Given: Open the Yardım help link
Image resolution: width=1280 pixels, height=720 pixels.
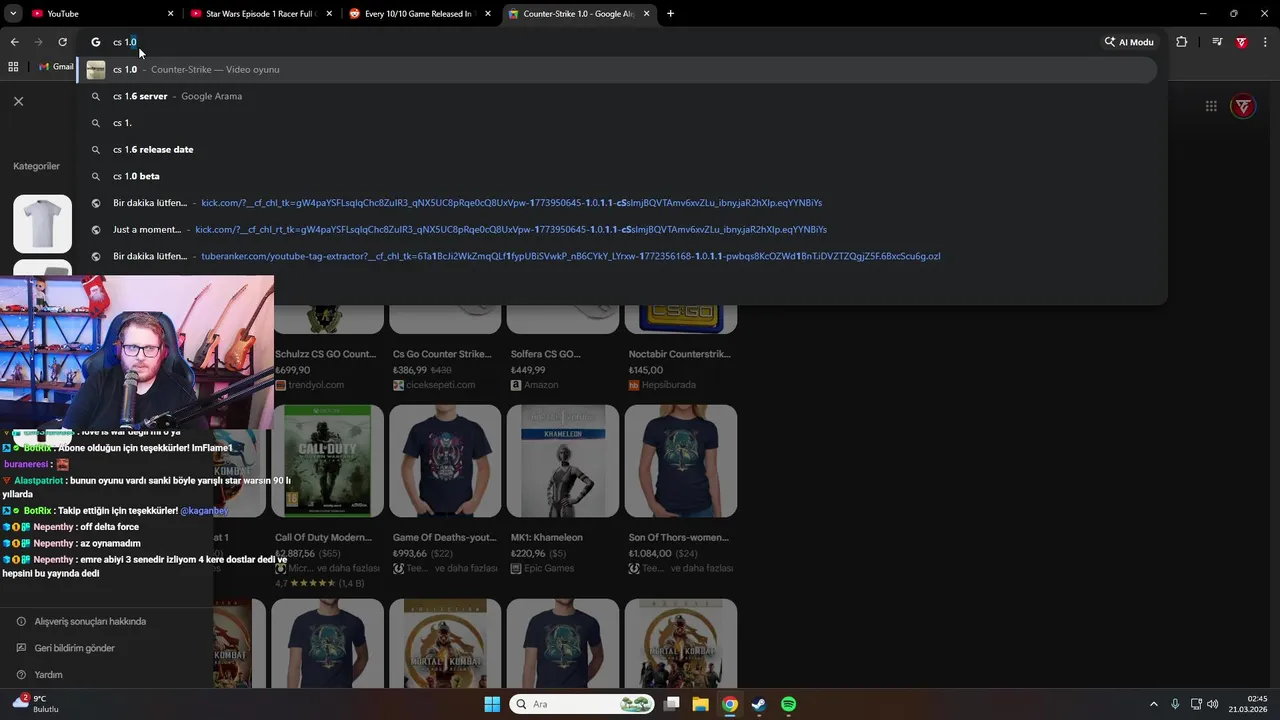Looking at the screenshot, I should [48, 675].
